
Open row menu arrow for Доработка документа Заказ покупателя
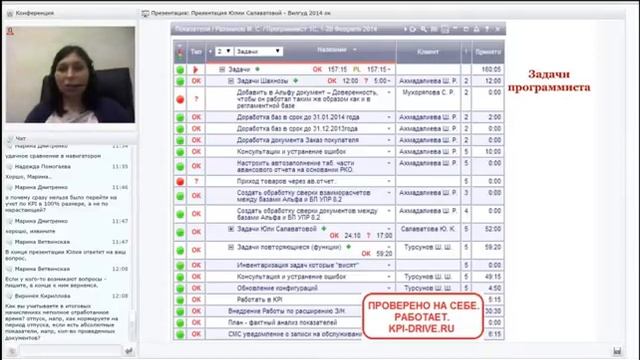[x=389, y=140]
